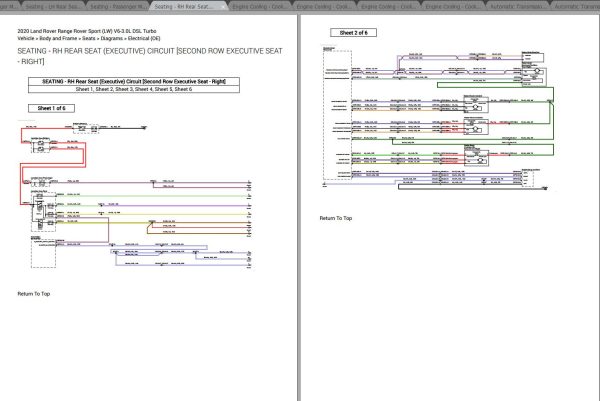Click Return To Top below Sheet 2 diagram
This screenshot has width=600, height=401.
(336, 218)
